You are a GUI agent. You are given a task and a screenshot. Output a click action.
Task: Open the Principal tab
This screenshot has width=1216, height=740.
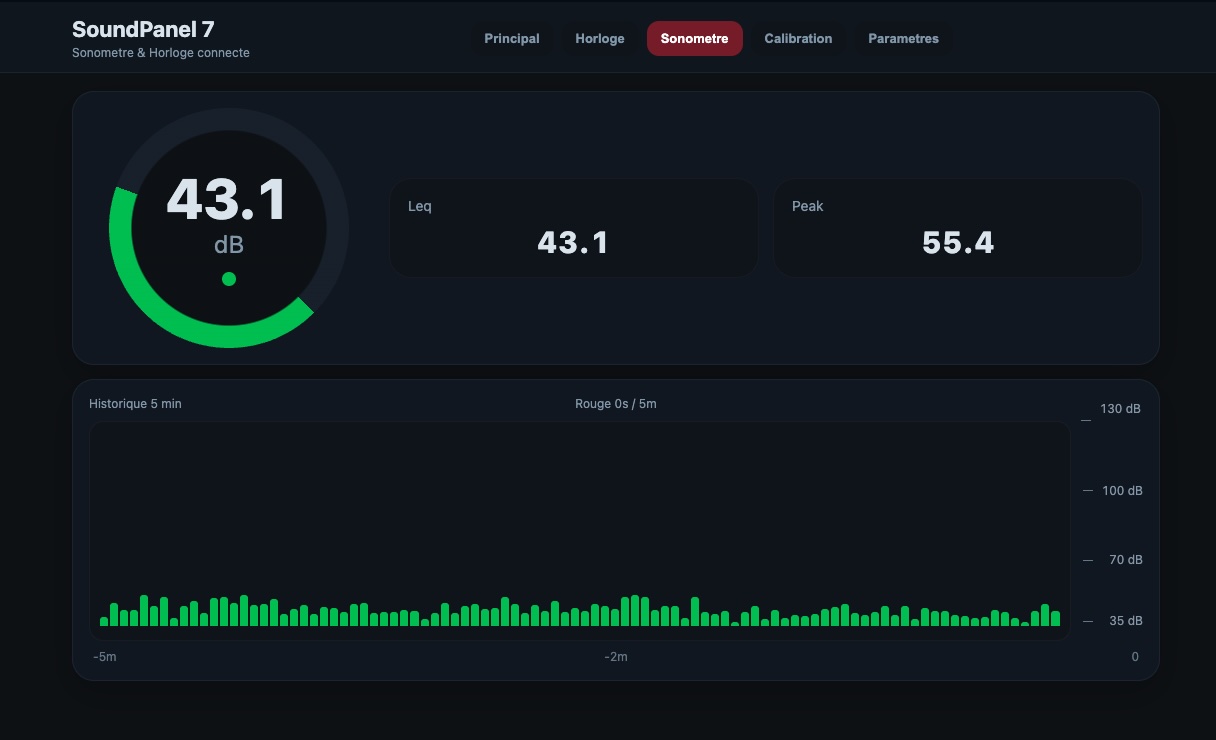[x=512, y=39]
